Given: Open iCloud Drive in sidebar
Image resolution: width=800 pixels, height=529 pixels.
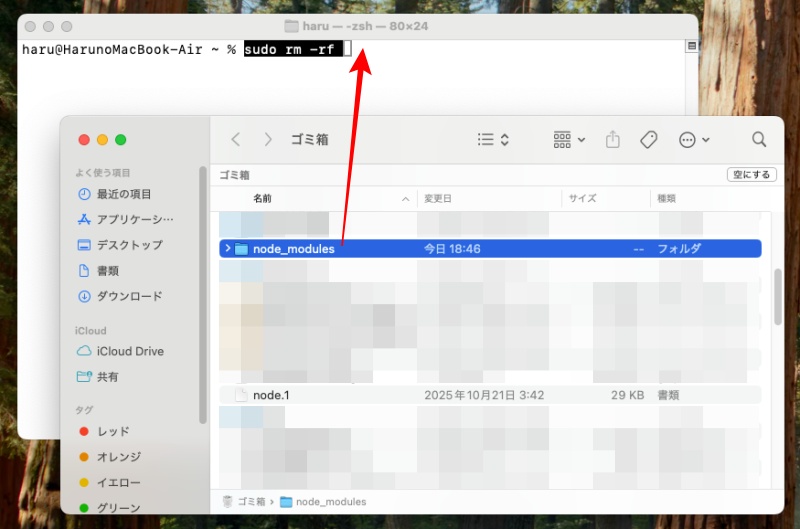Looking at the screenshot, I should point(130,351).
